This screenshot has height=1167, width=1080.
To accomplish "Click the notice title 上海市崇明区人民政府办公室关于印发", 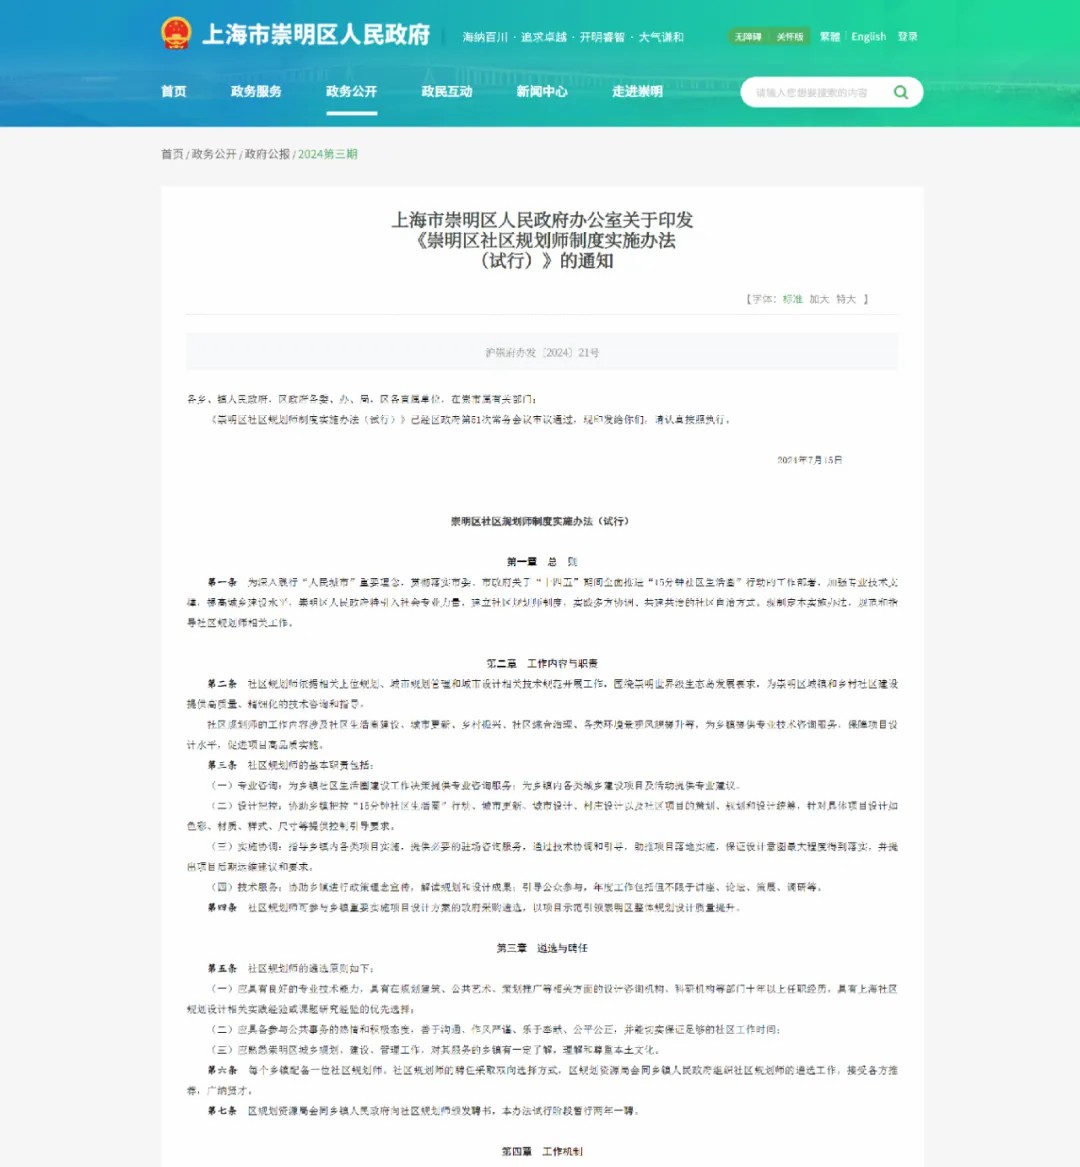I will (542, 220).
